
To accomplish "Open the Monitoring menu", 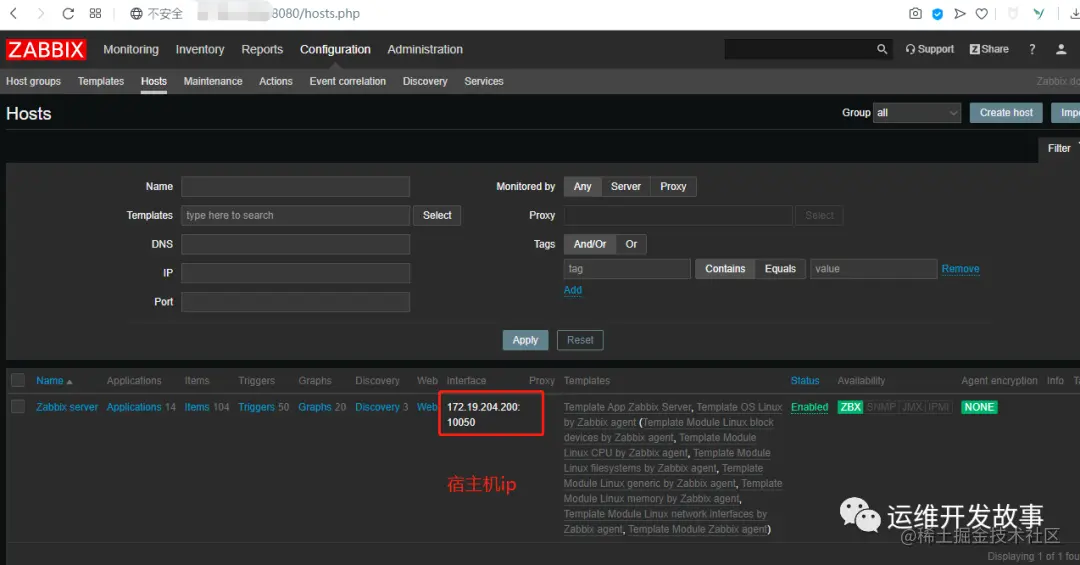I will [131, 50].
